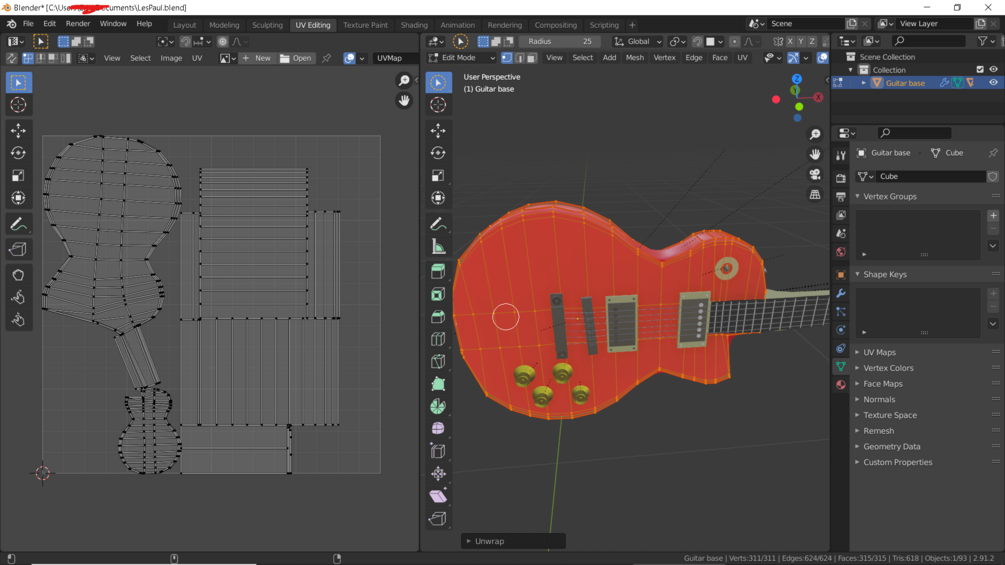The height and width of the screenshot is (565, 1005).
Task: Expand the UV Maps panel
Action: tap(879, 352)
